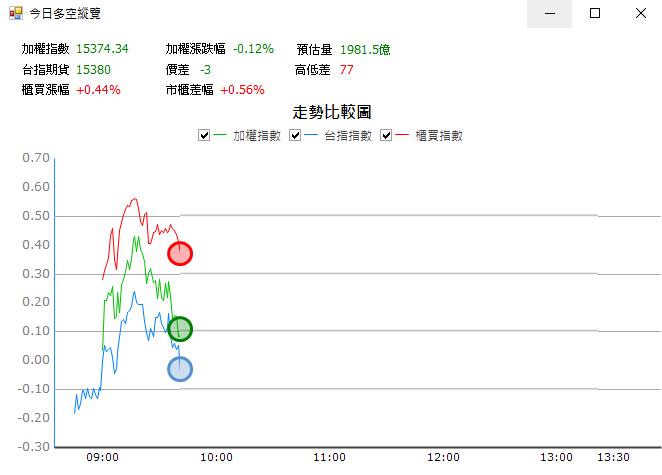Click the 市櫃差幅 value +0.56%
This screenshot has width=662, height=475.
click(242, 90)
